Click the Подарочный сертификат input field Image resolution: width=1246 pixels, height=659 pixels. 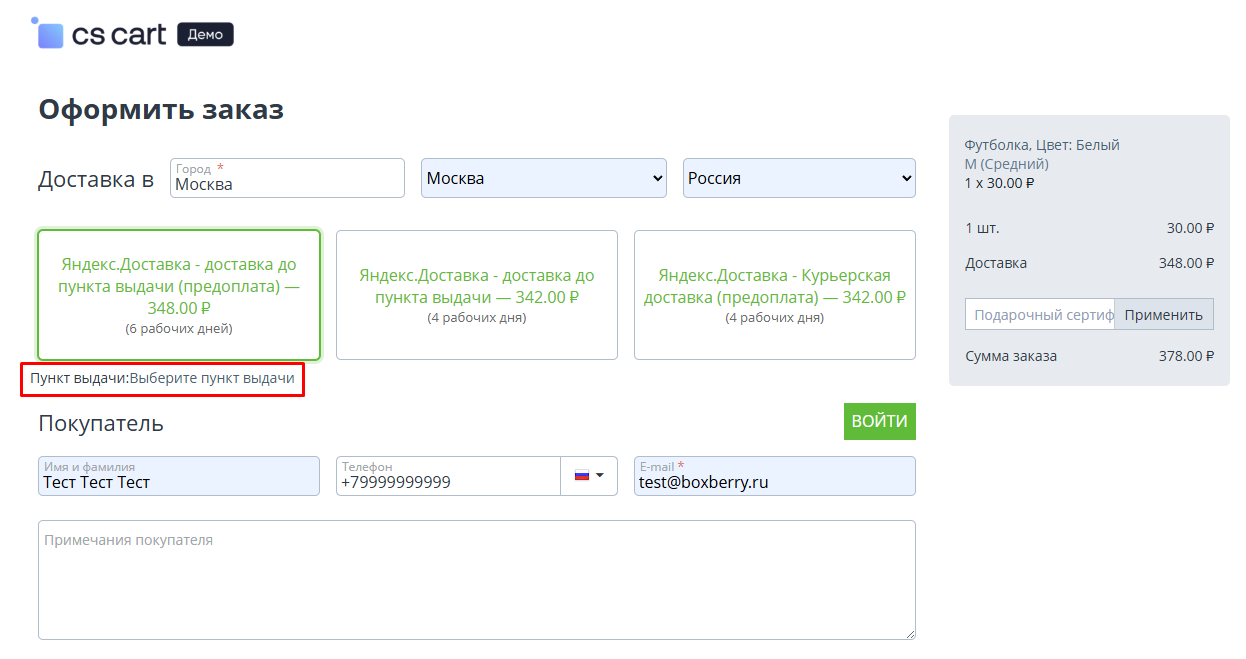[1040, 314]
